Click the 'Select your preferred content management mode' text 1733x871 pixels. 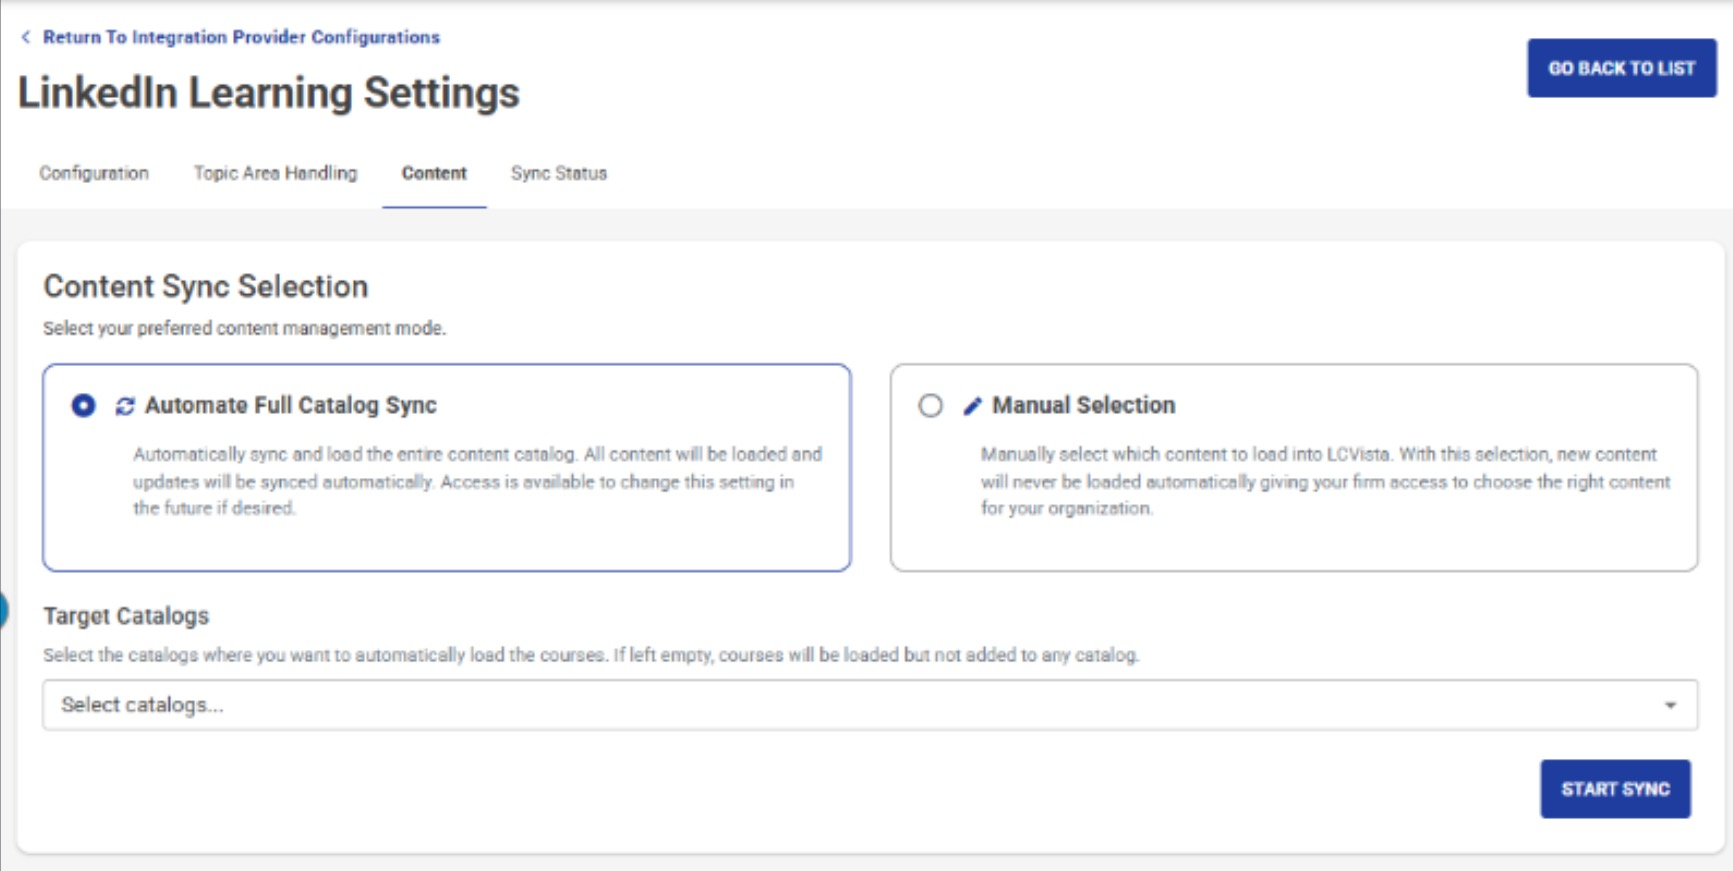[x=244, y=328]
